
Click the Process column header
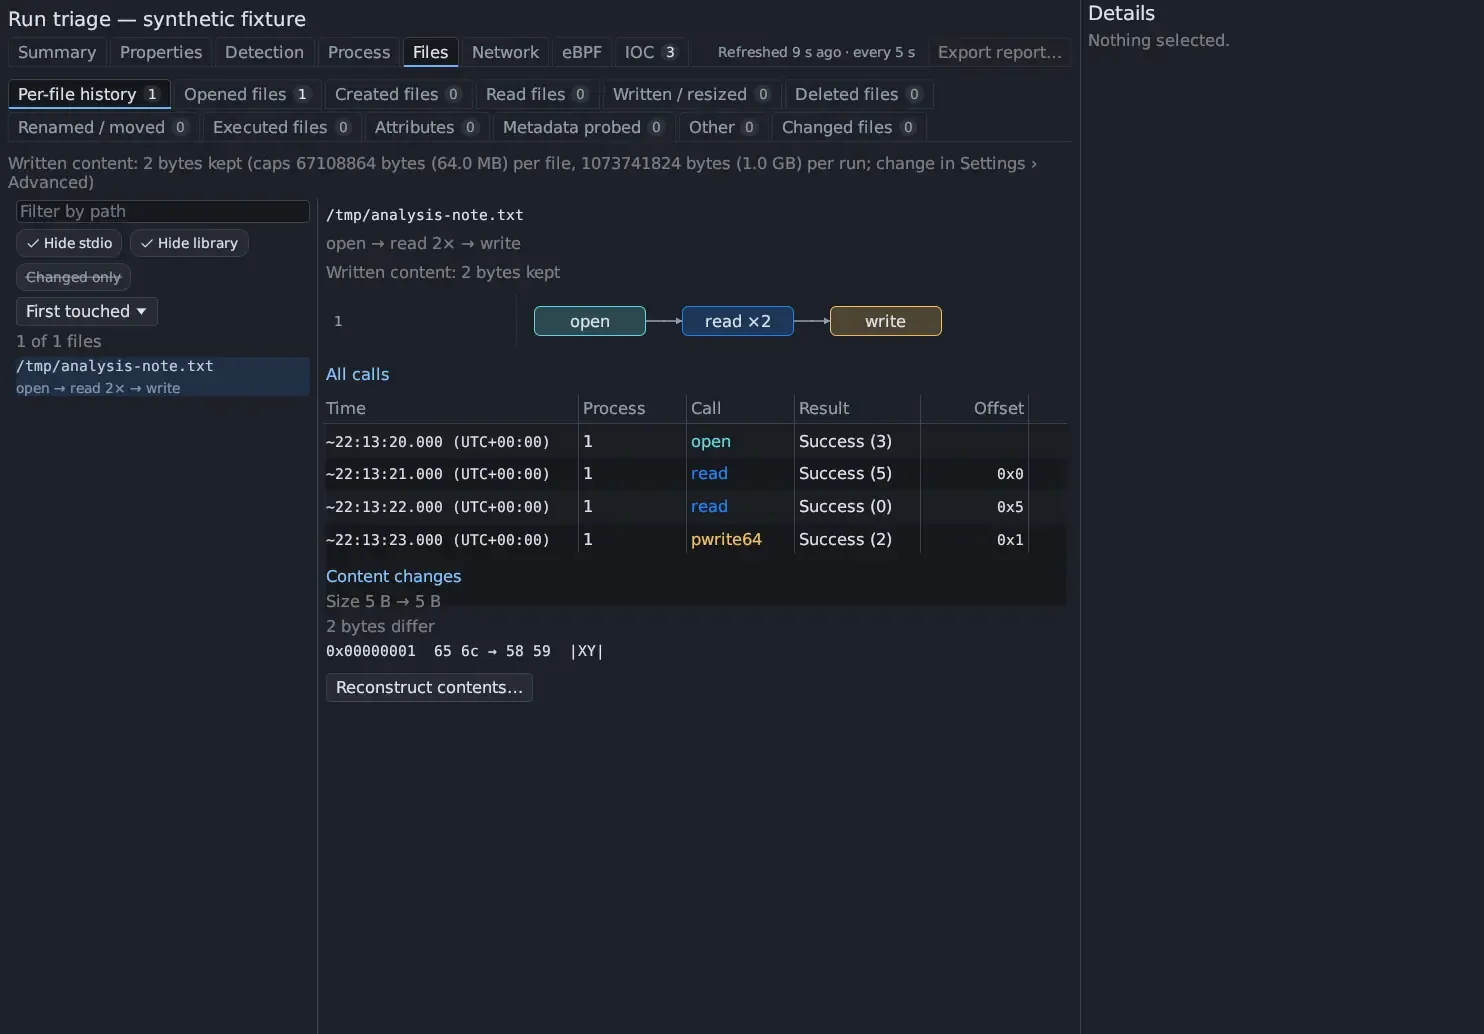pyautogui.click(x=633, y=408)
